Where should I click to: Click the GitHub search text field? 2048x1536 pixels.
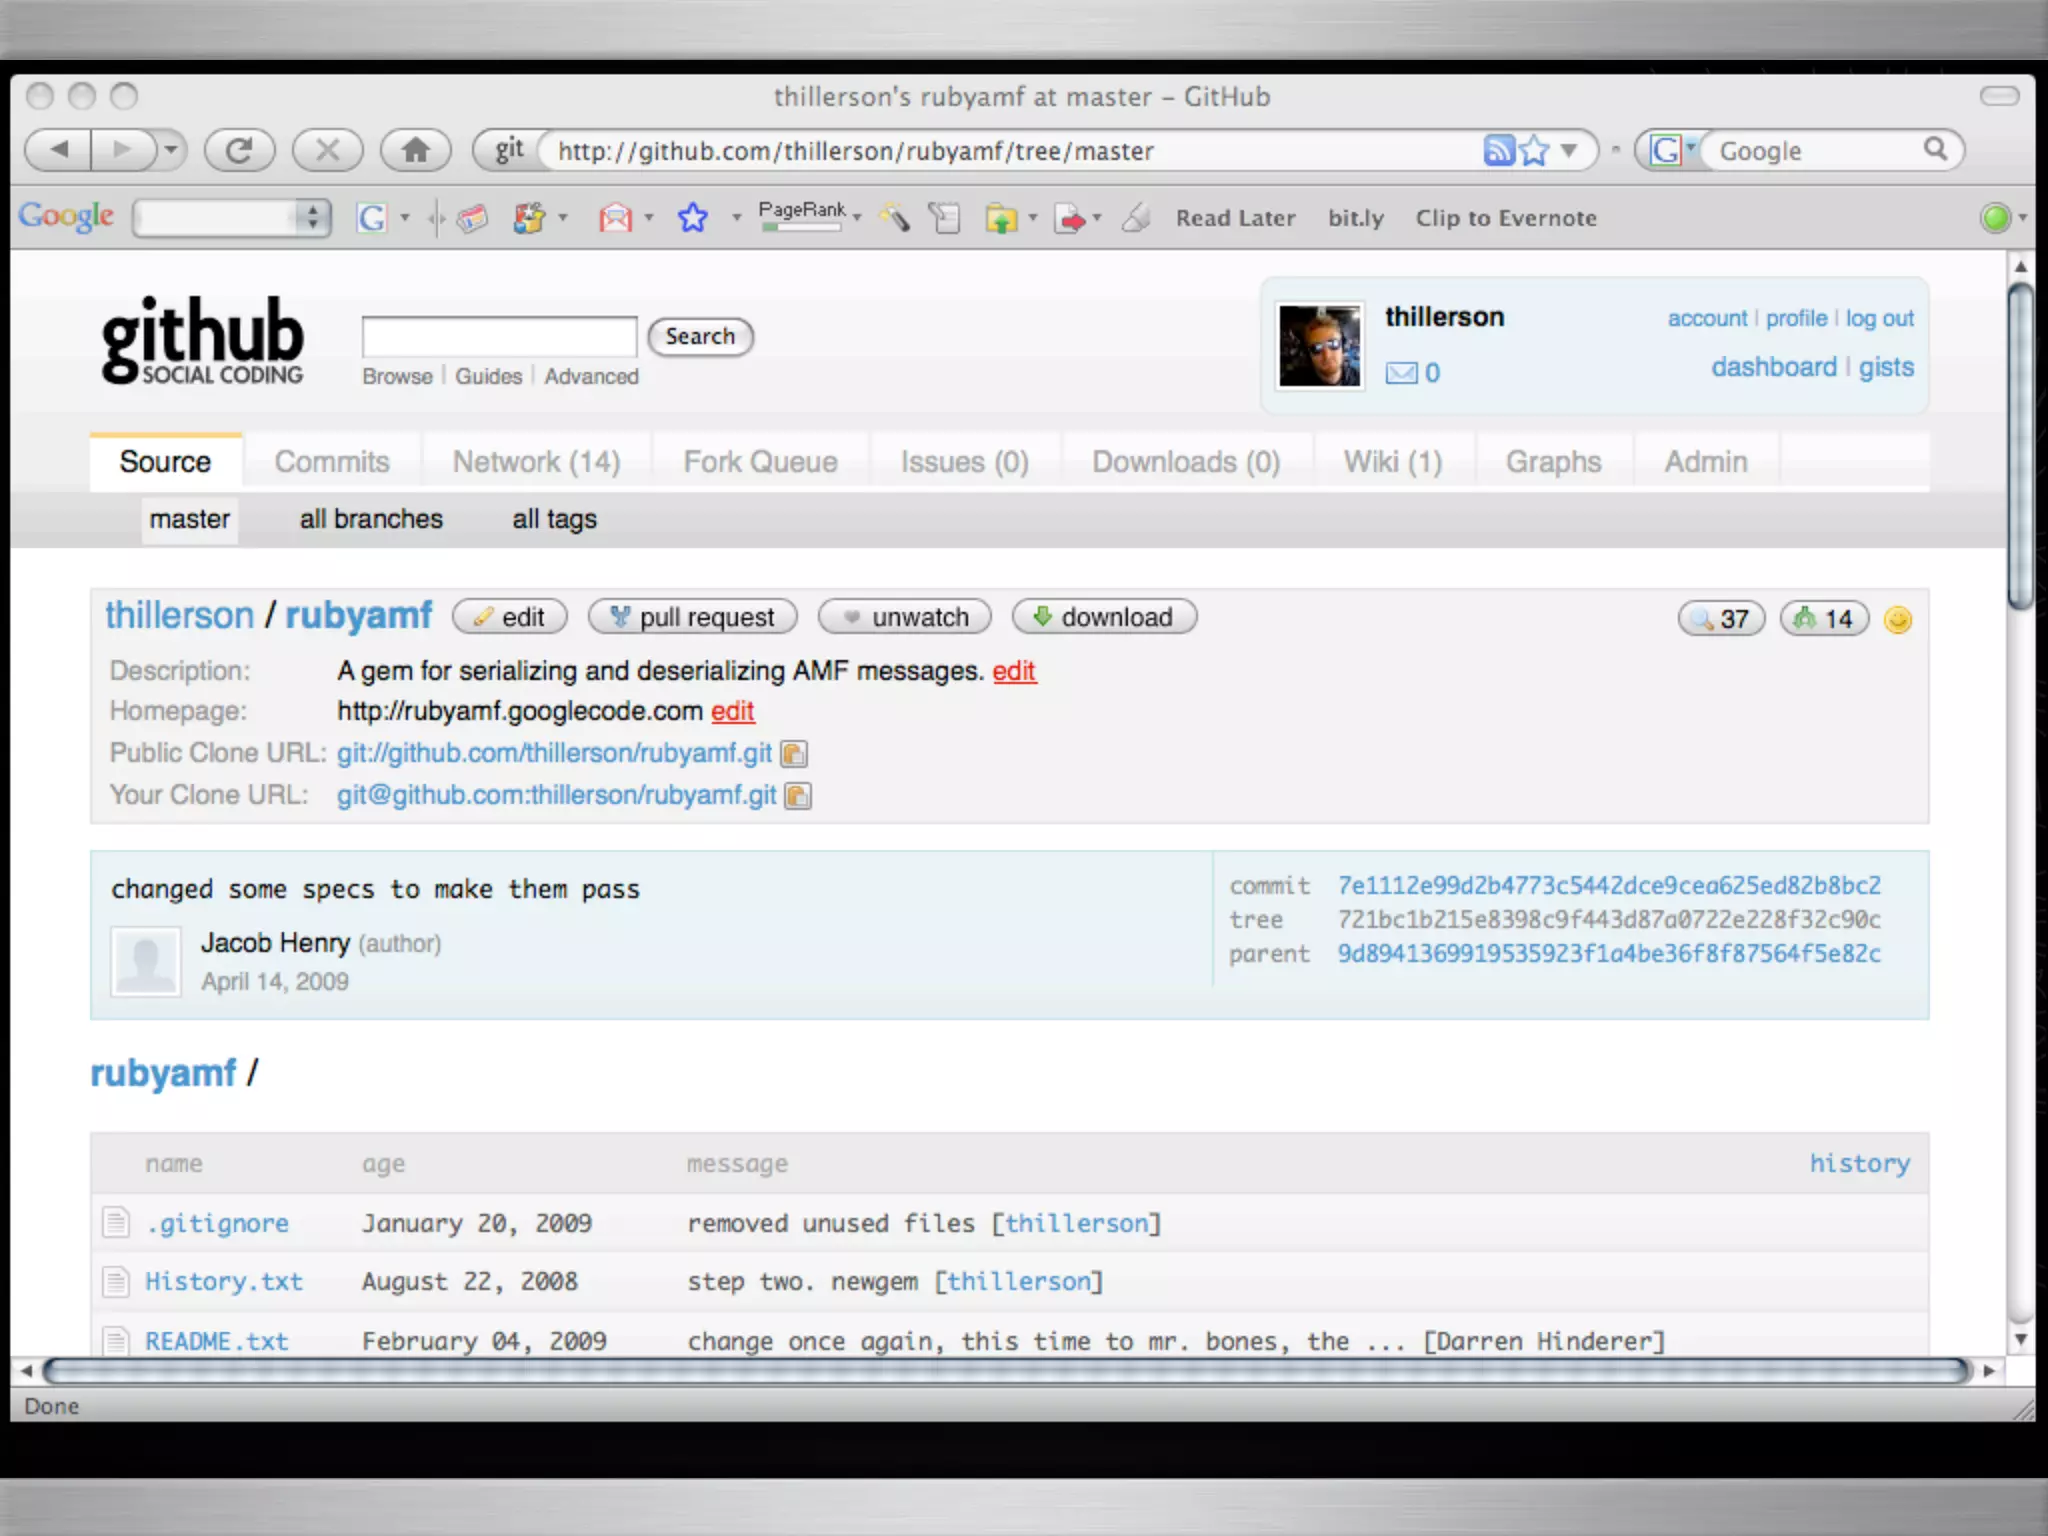tap(499, 336)
